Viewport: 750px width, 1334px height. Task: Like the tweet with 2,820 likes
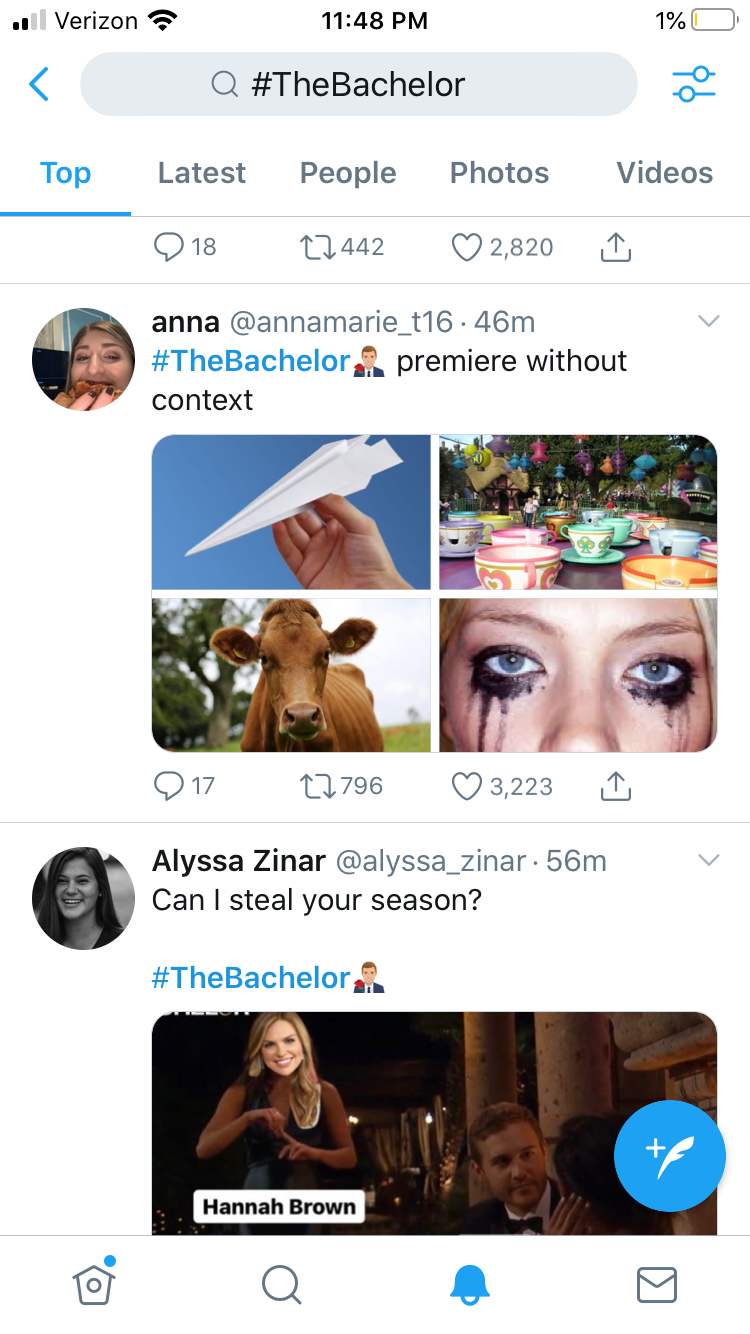pos(467,247)
